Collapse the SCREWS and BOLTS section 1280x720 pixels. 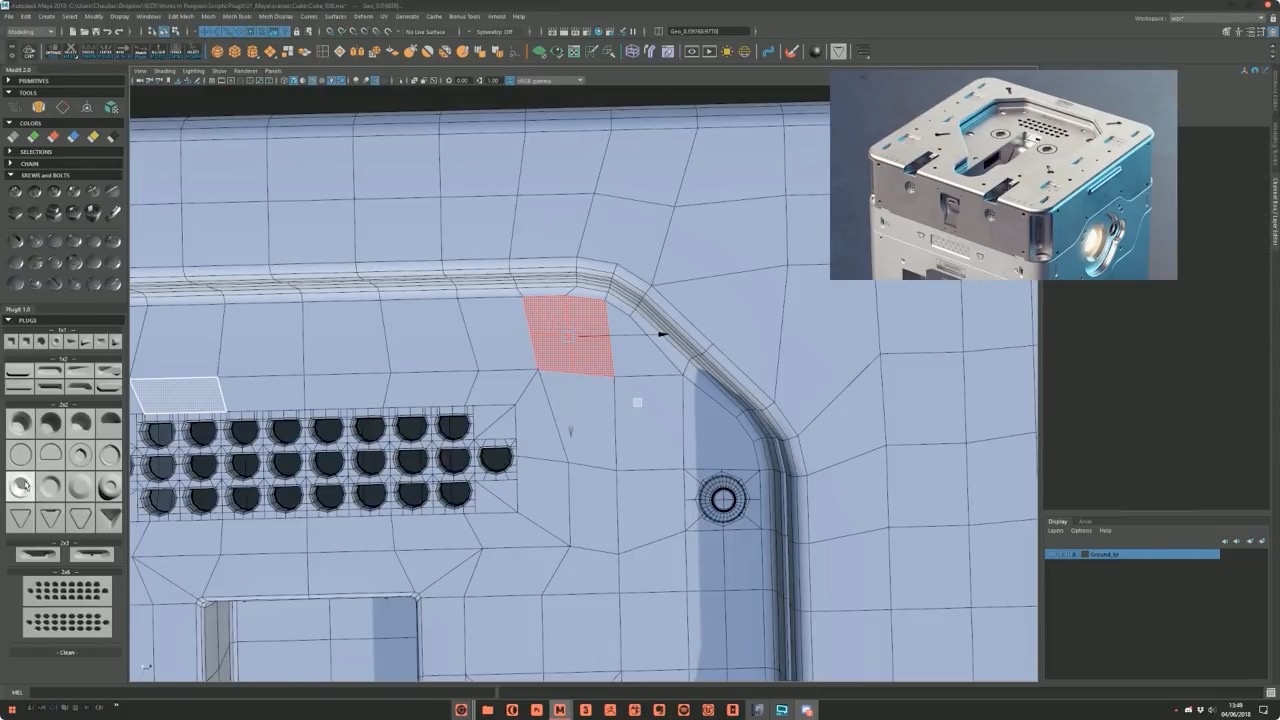[9, 175]
